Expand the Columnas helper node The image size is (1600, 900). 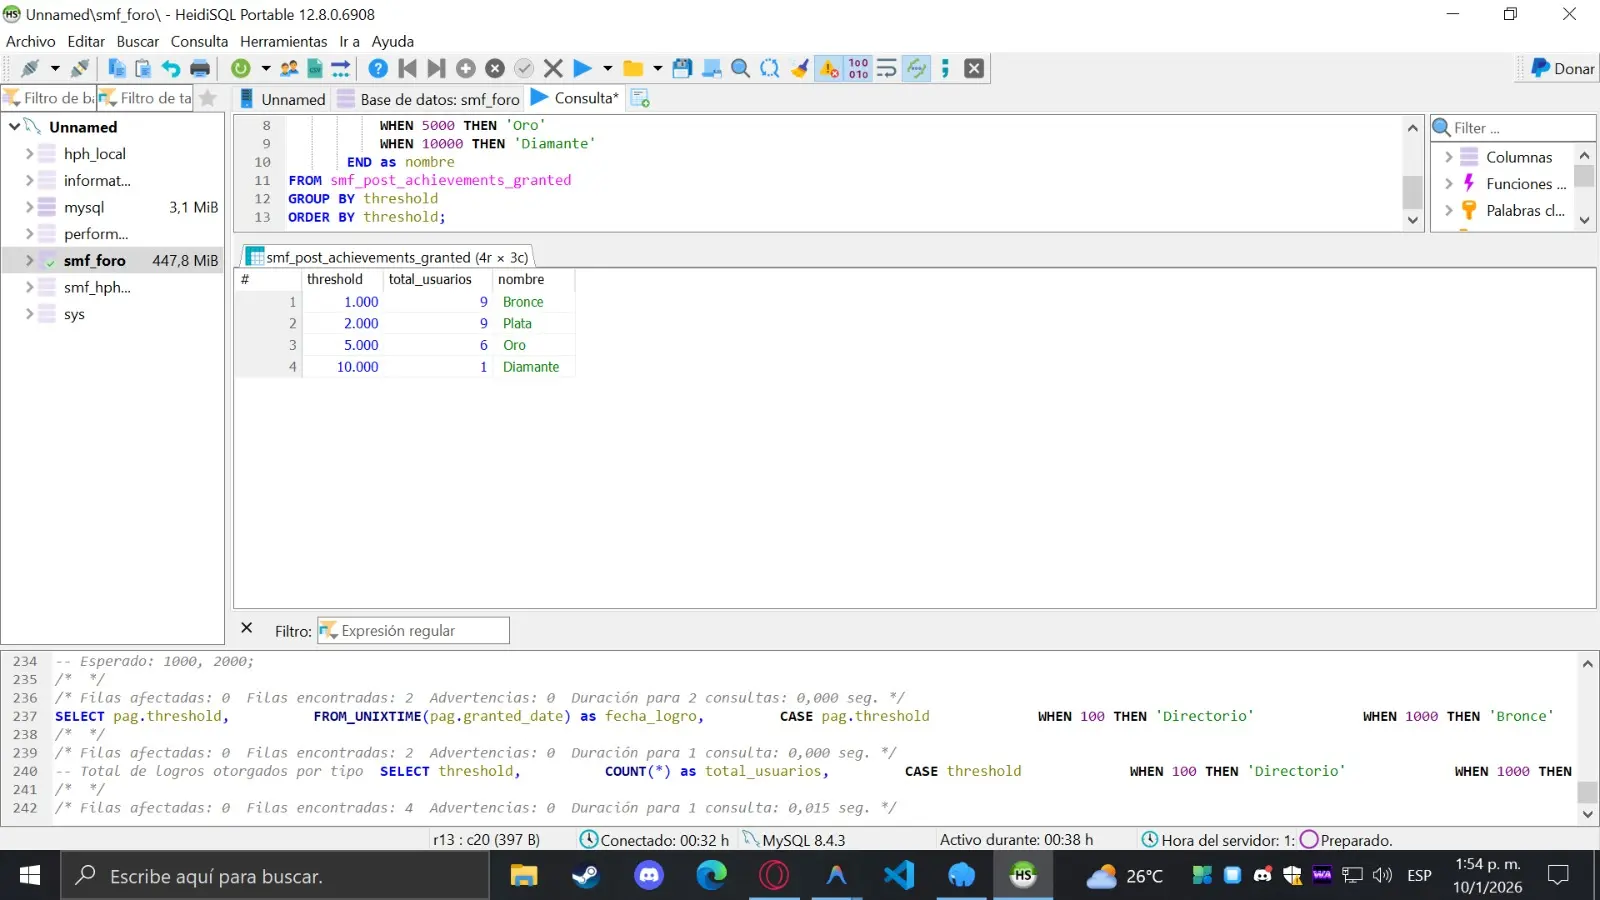1448,157
